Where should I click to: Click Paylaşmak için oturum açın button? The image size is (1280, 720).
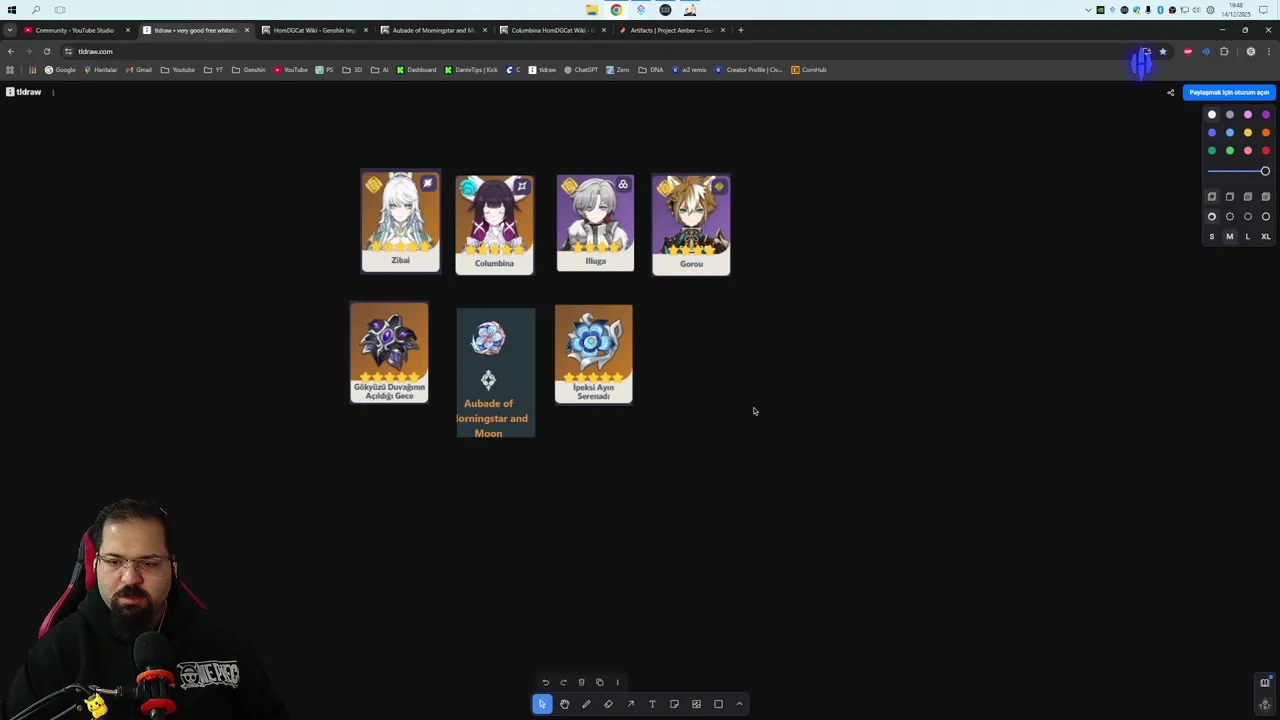point(1229,92)
